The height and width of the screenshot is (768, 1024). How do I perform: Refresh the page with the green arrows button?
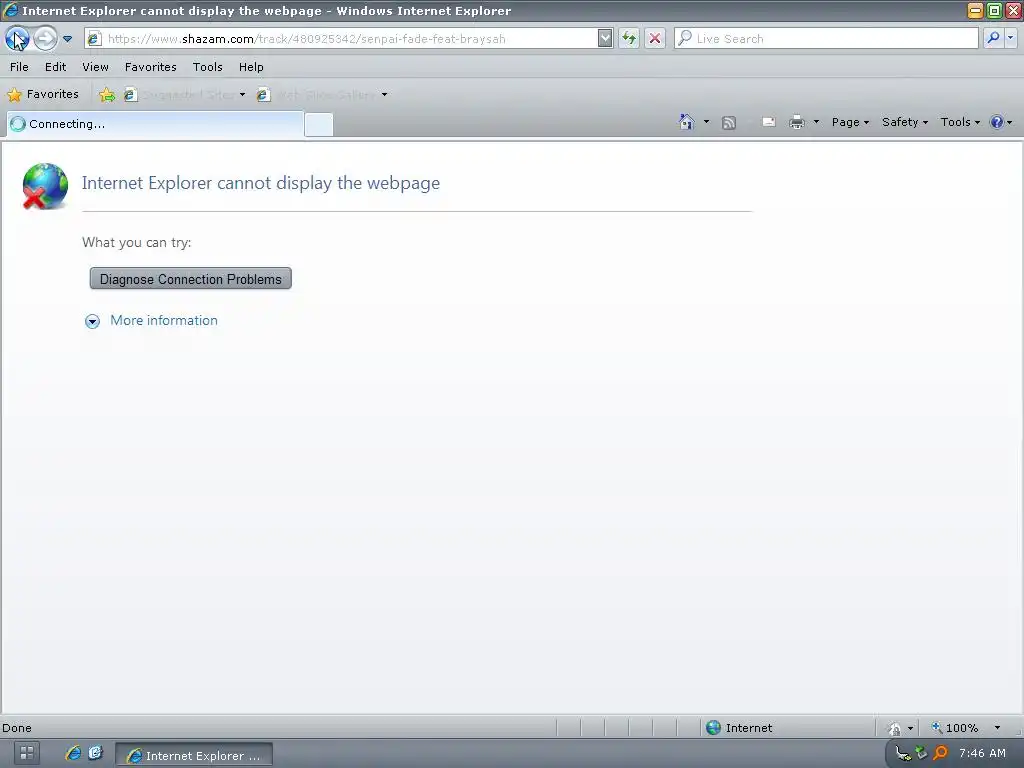tap(629, 39)
